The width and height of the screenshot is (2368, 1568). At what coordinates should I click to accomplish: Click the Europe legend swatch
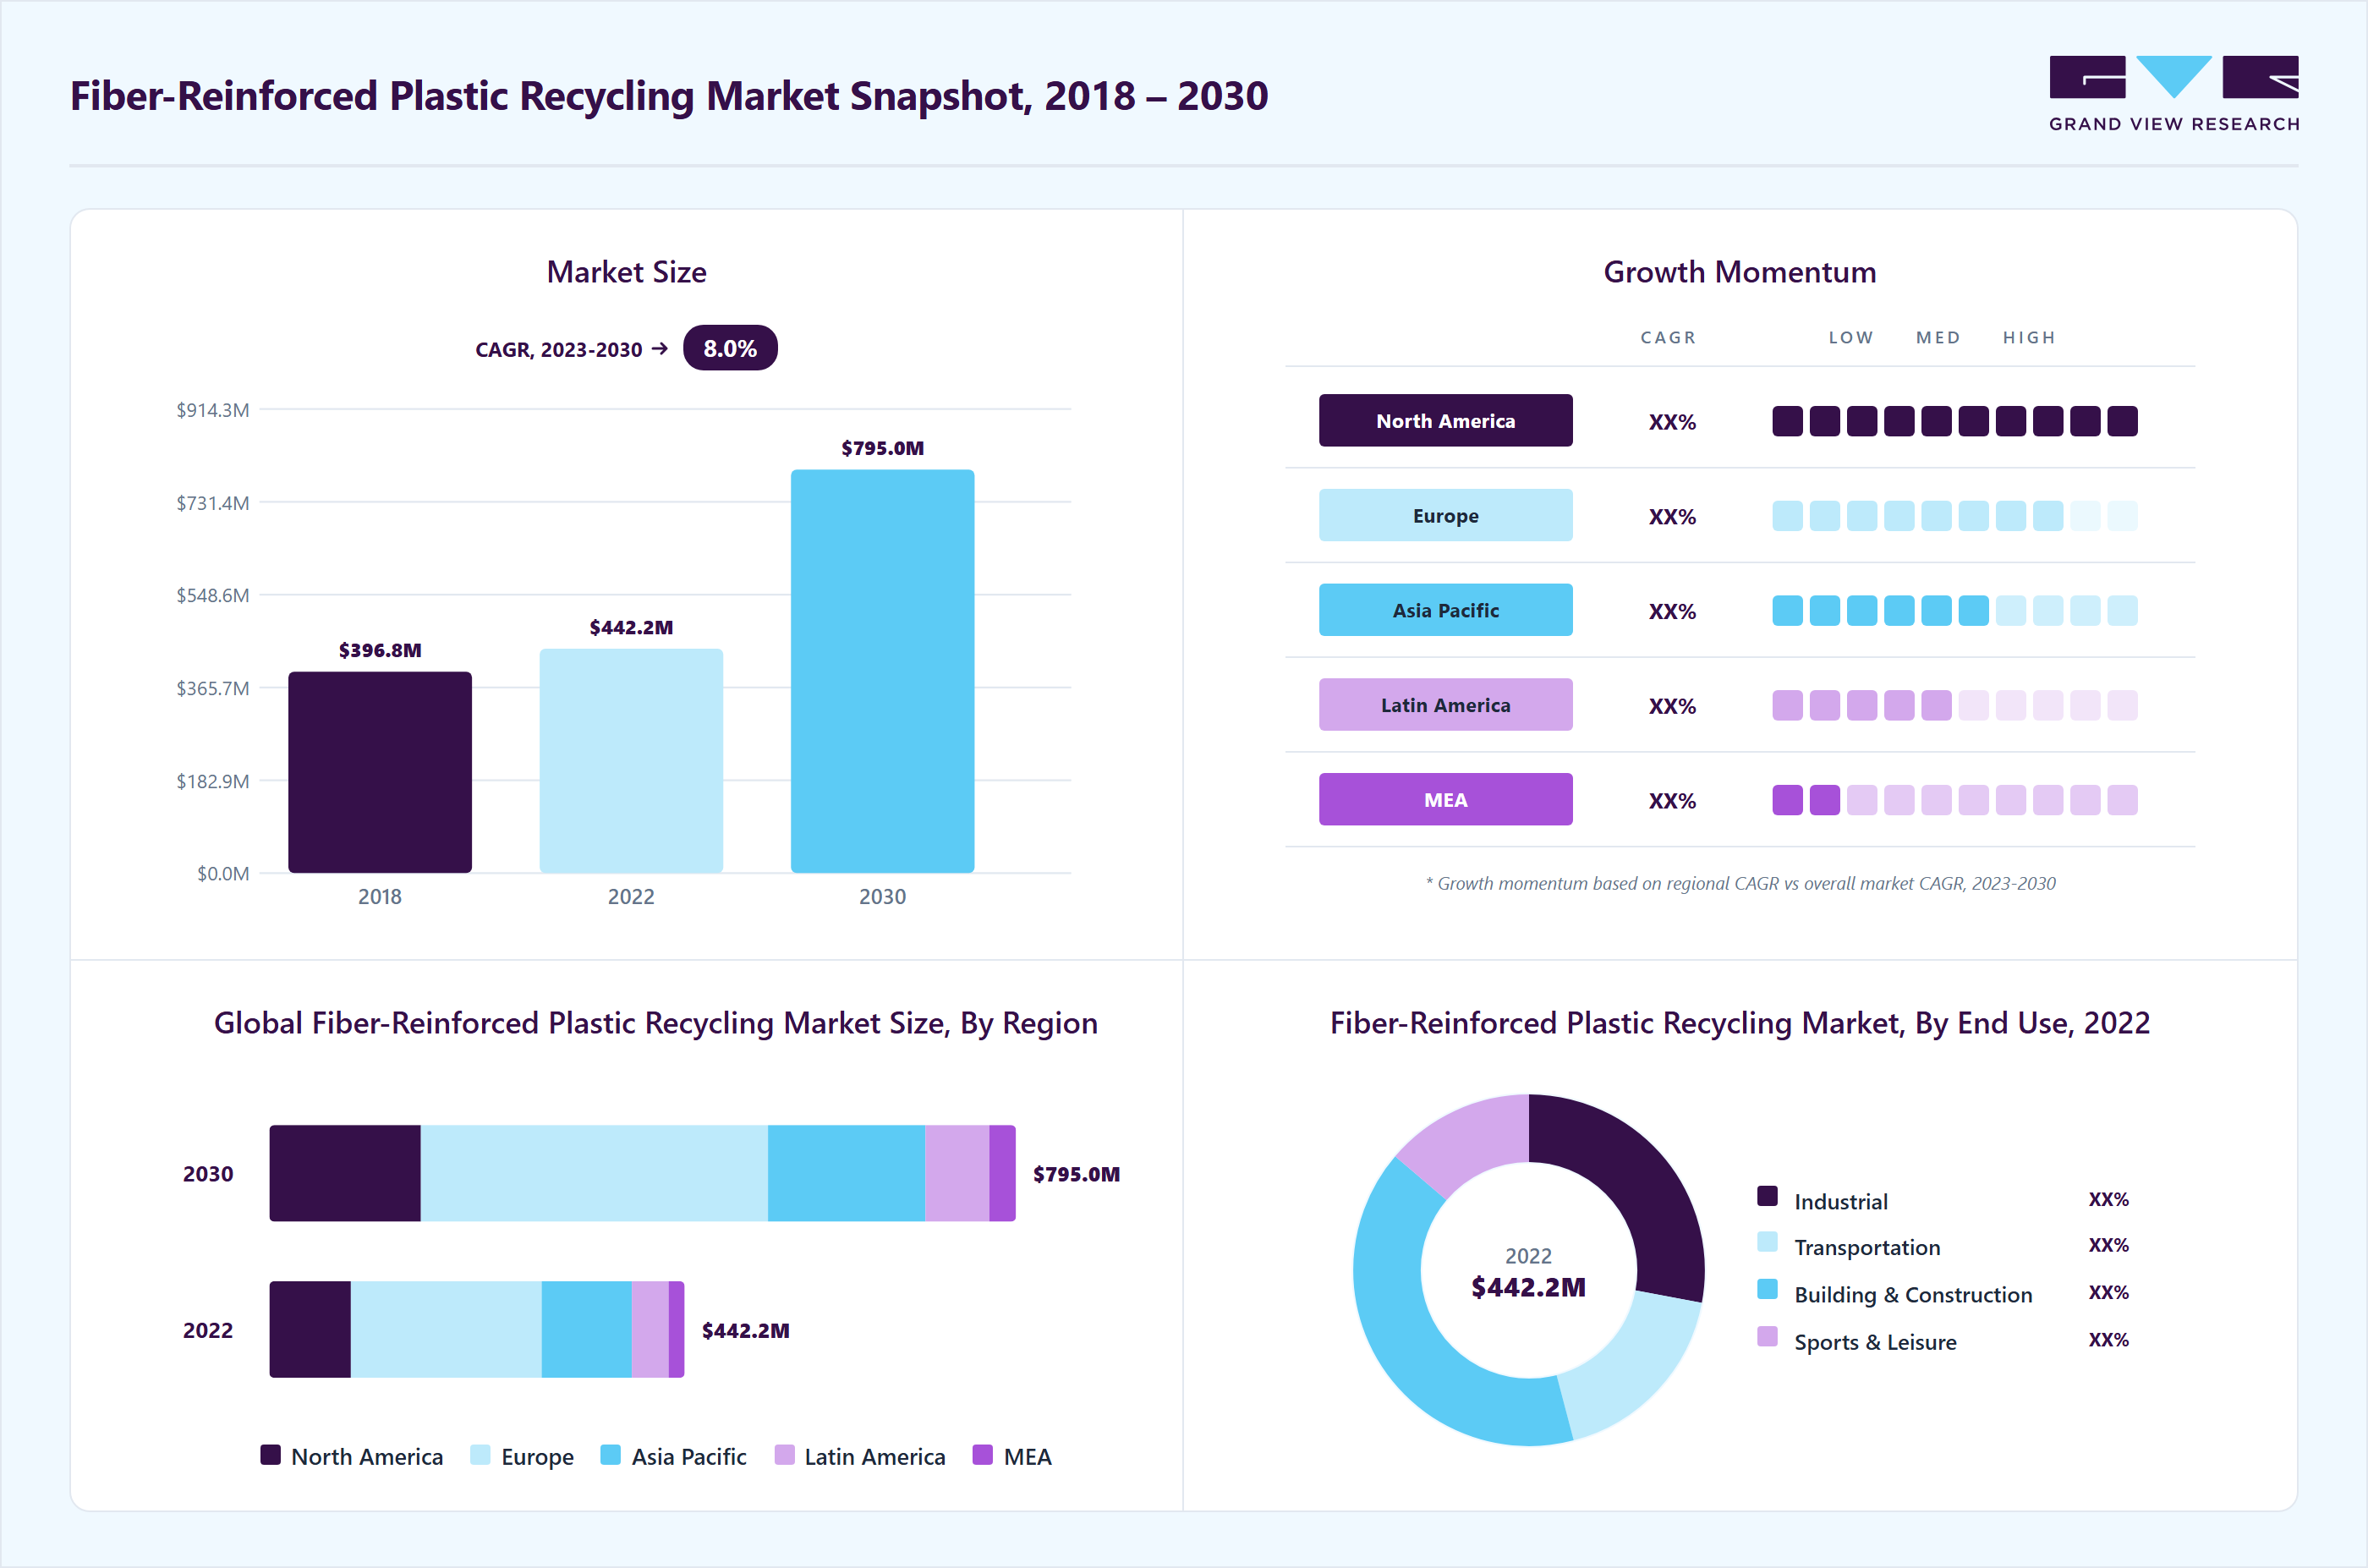click(x=480, y=1455)
